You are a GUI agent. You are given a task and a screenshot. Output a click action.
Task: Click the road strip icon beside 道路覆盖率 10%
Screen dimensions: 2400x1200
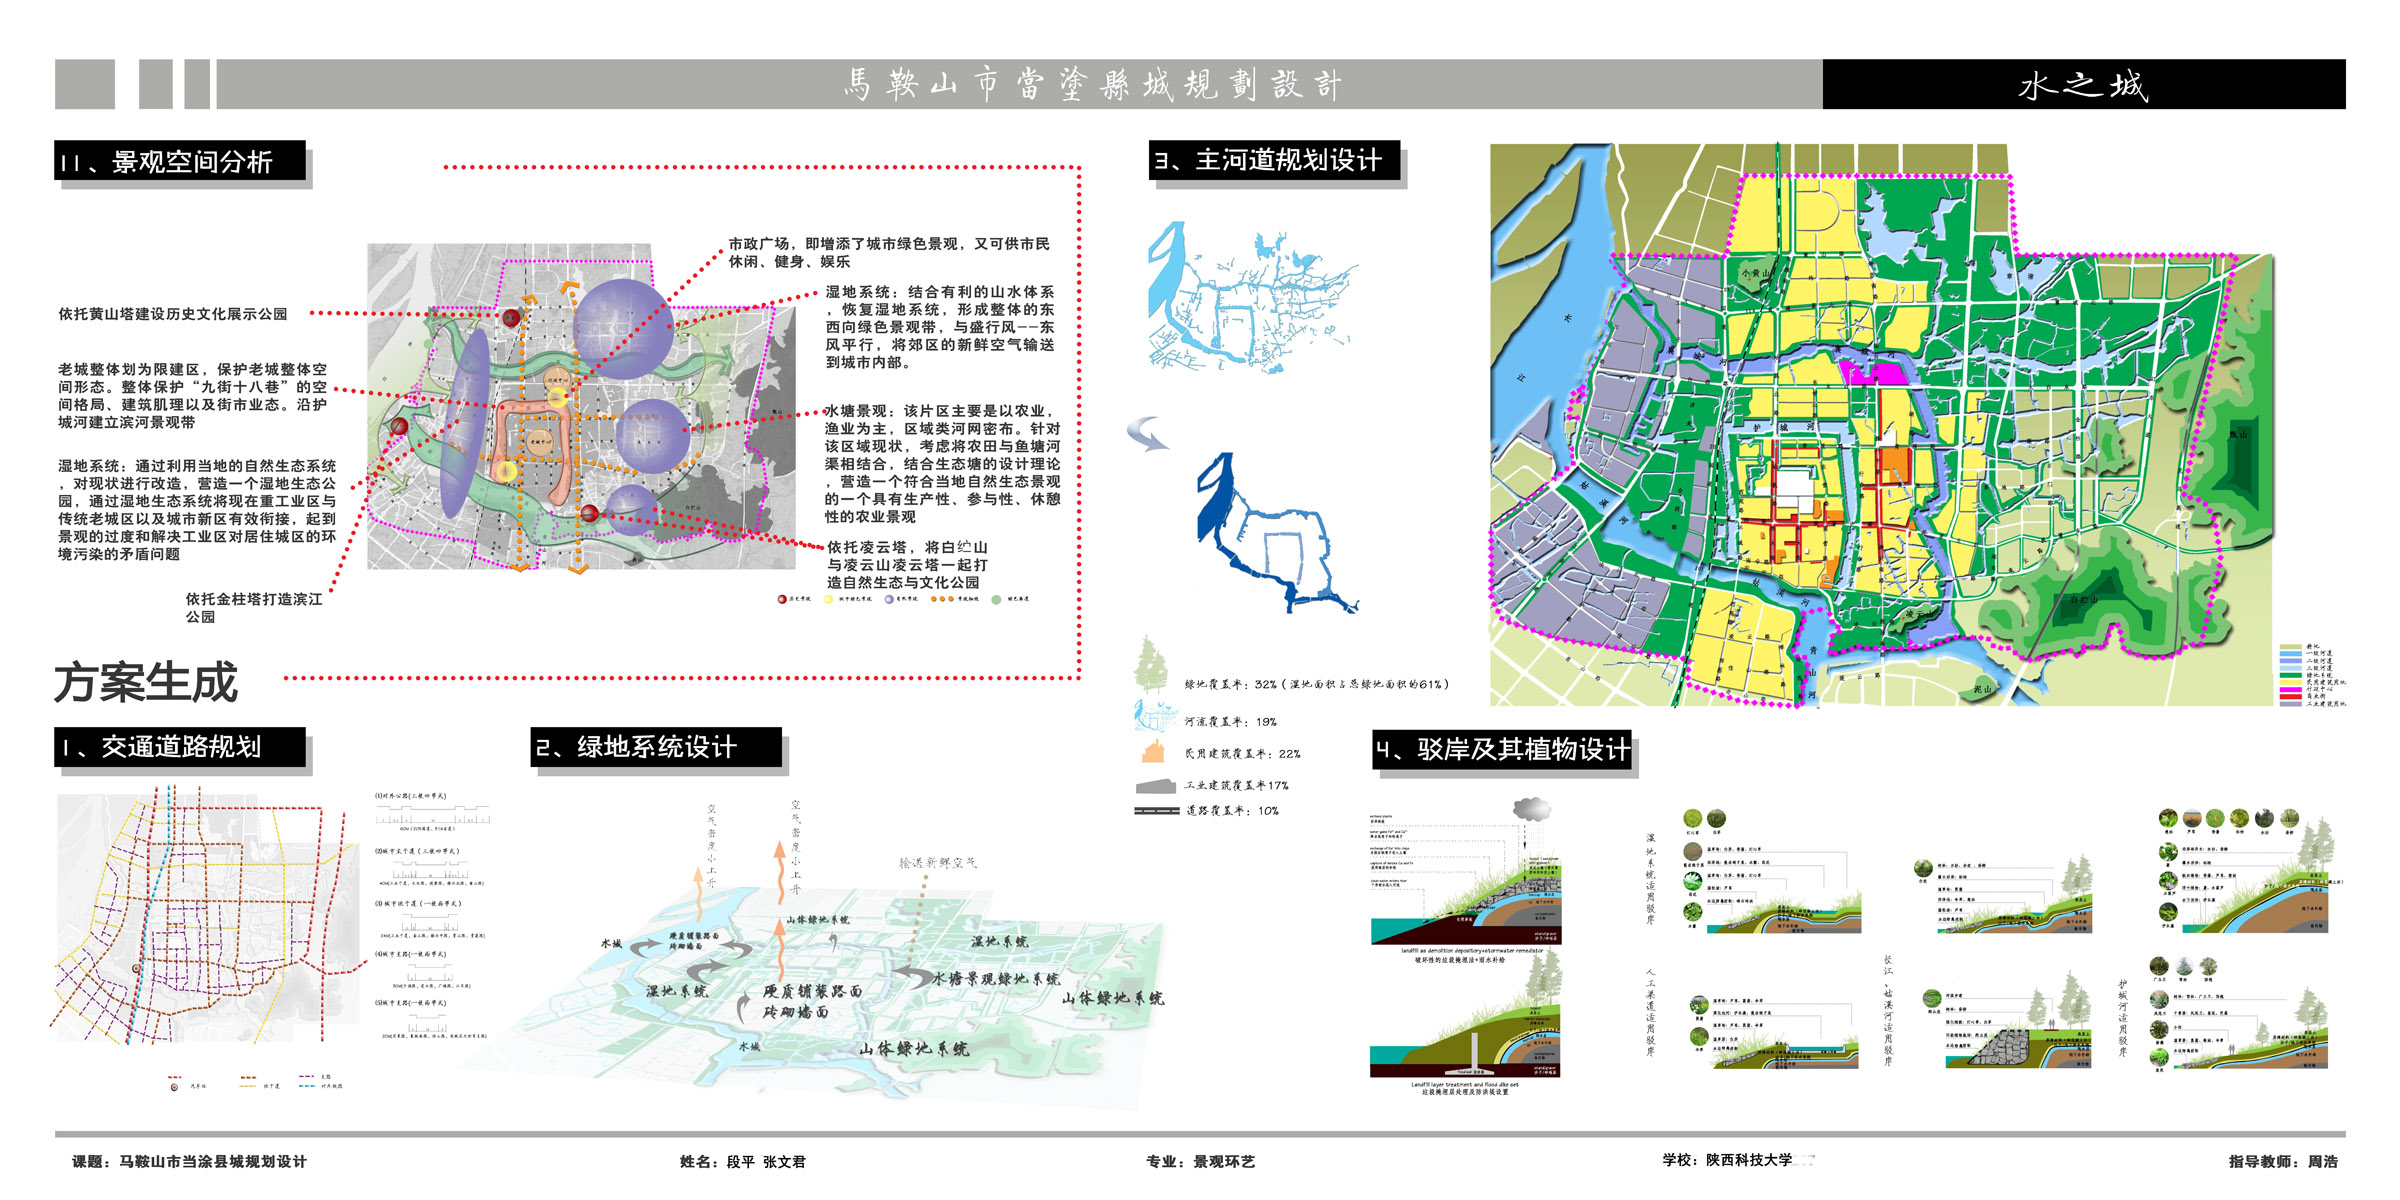[1157, 811]
